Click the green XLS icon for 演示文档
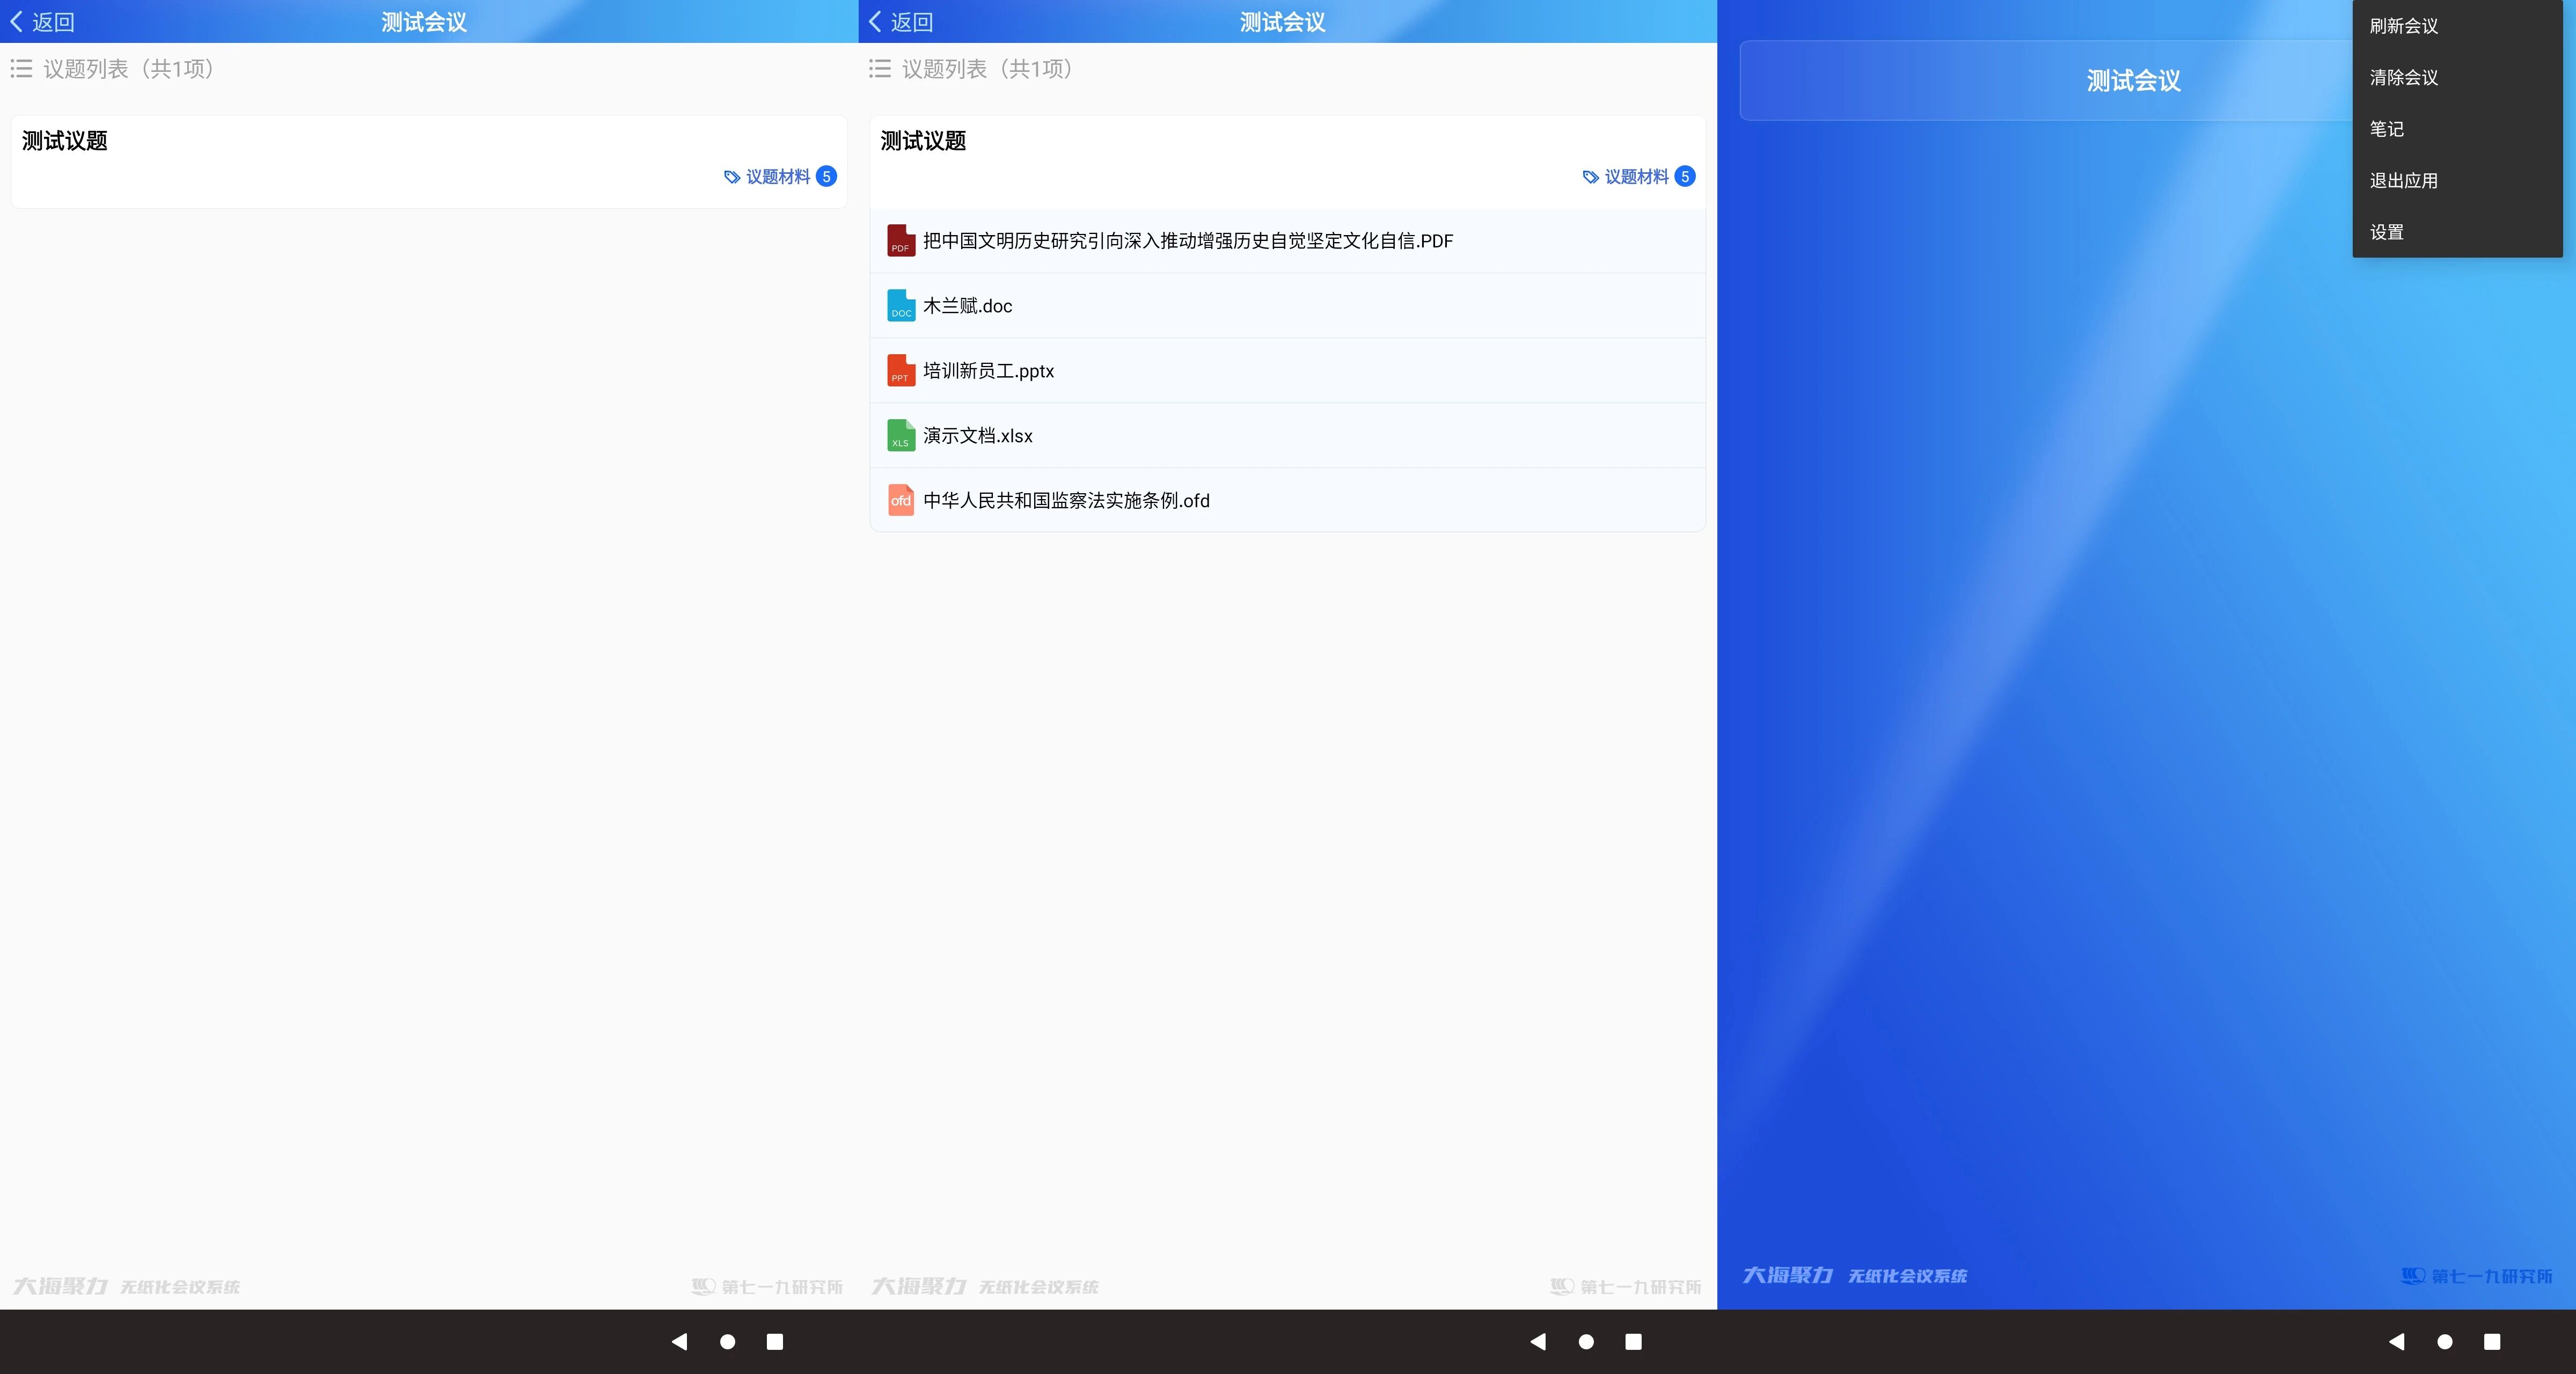The image size is (2576, 1374). point(901,436)
